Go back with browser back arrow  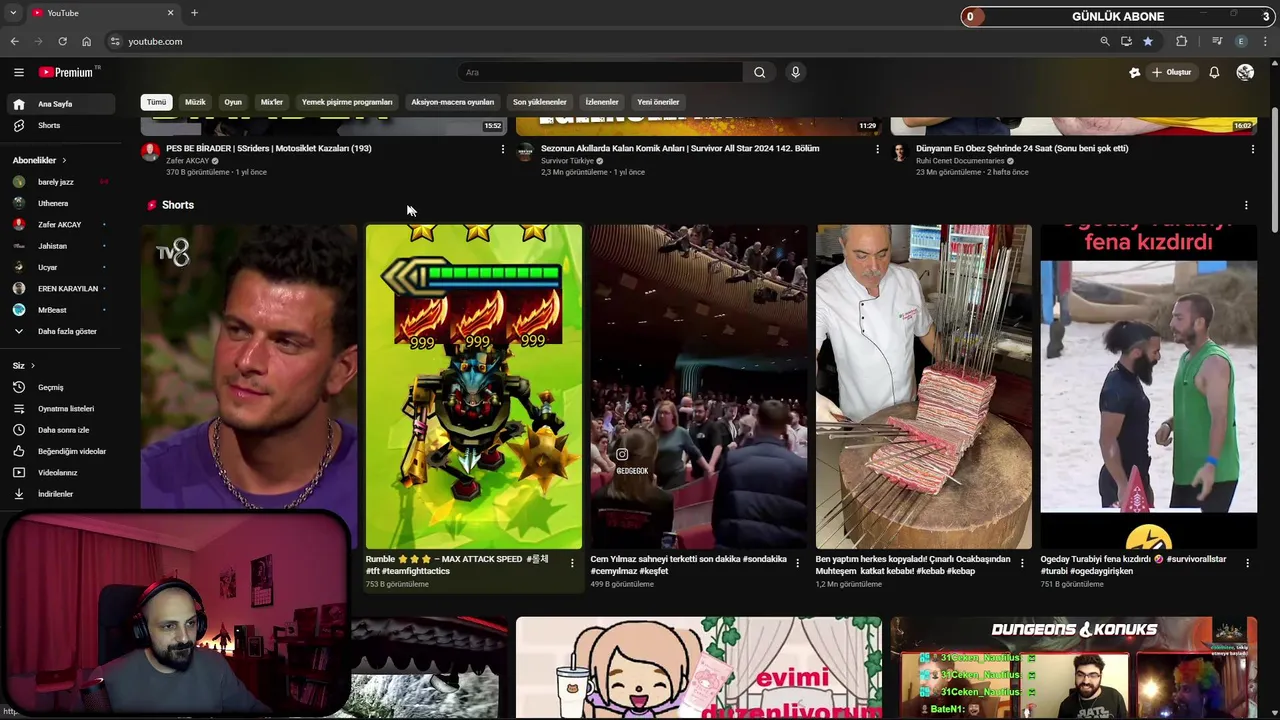pos(14,41)
